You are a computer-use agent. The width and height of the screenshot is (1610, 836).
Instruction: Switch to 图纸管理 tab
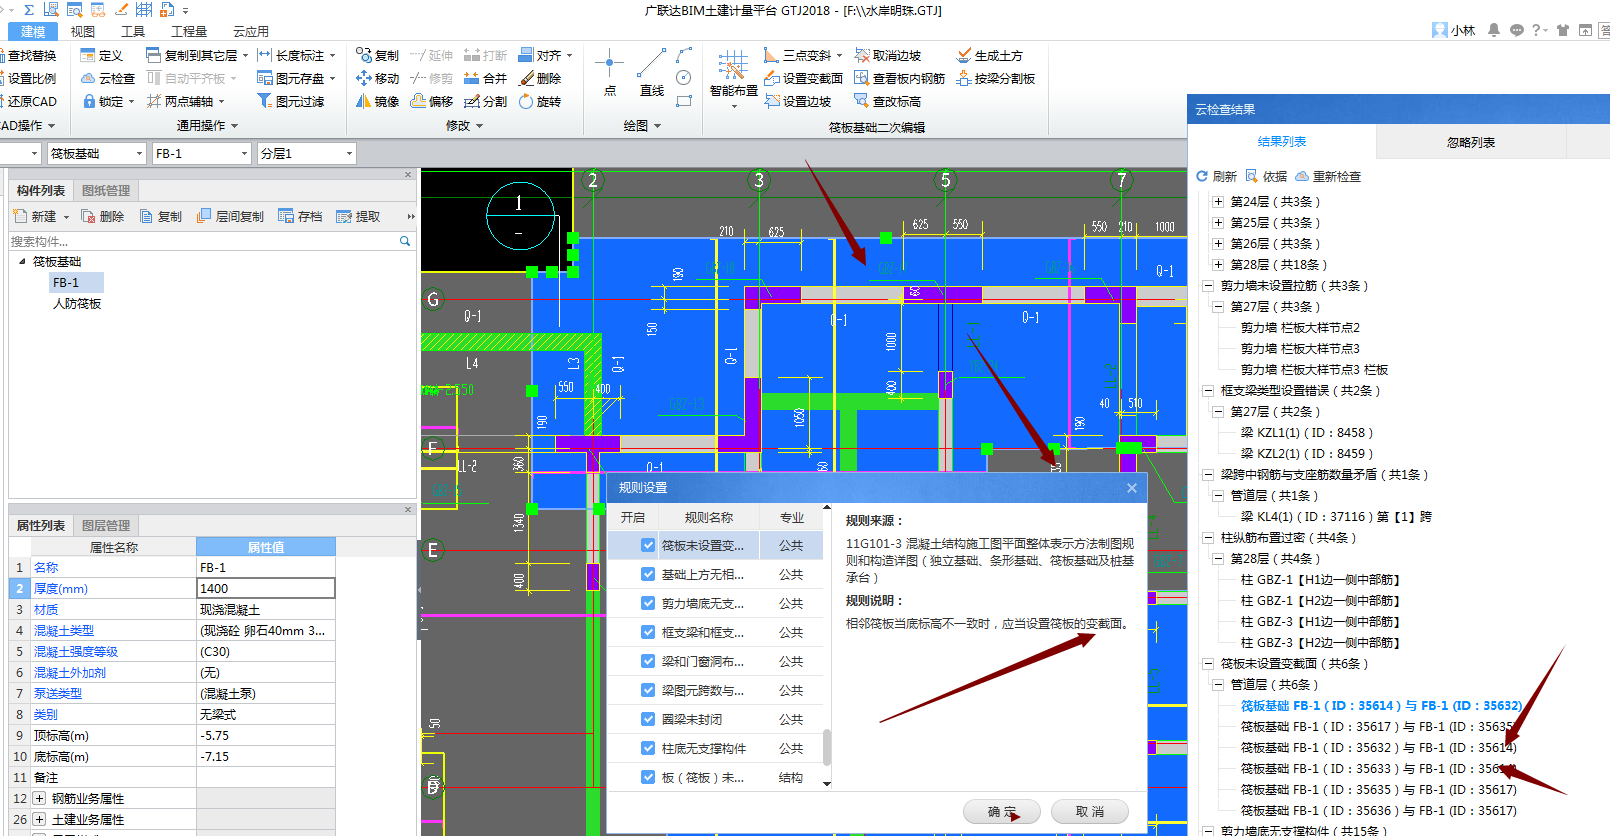click(106, 190)
